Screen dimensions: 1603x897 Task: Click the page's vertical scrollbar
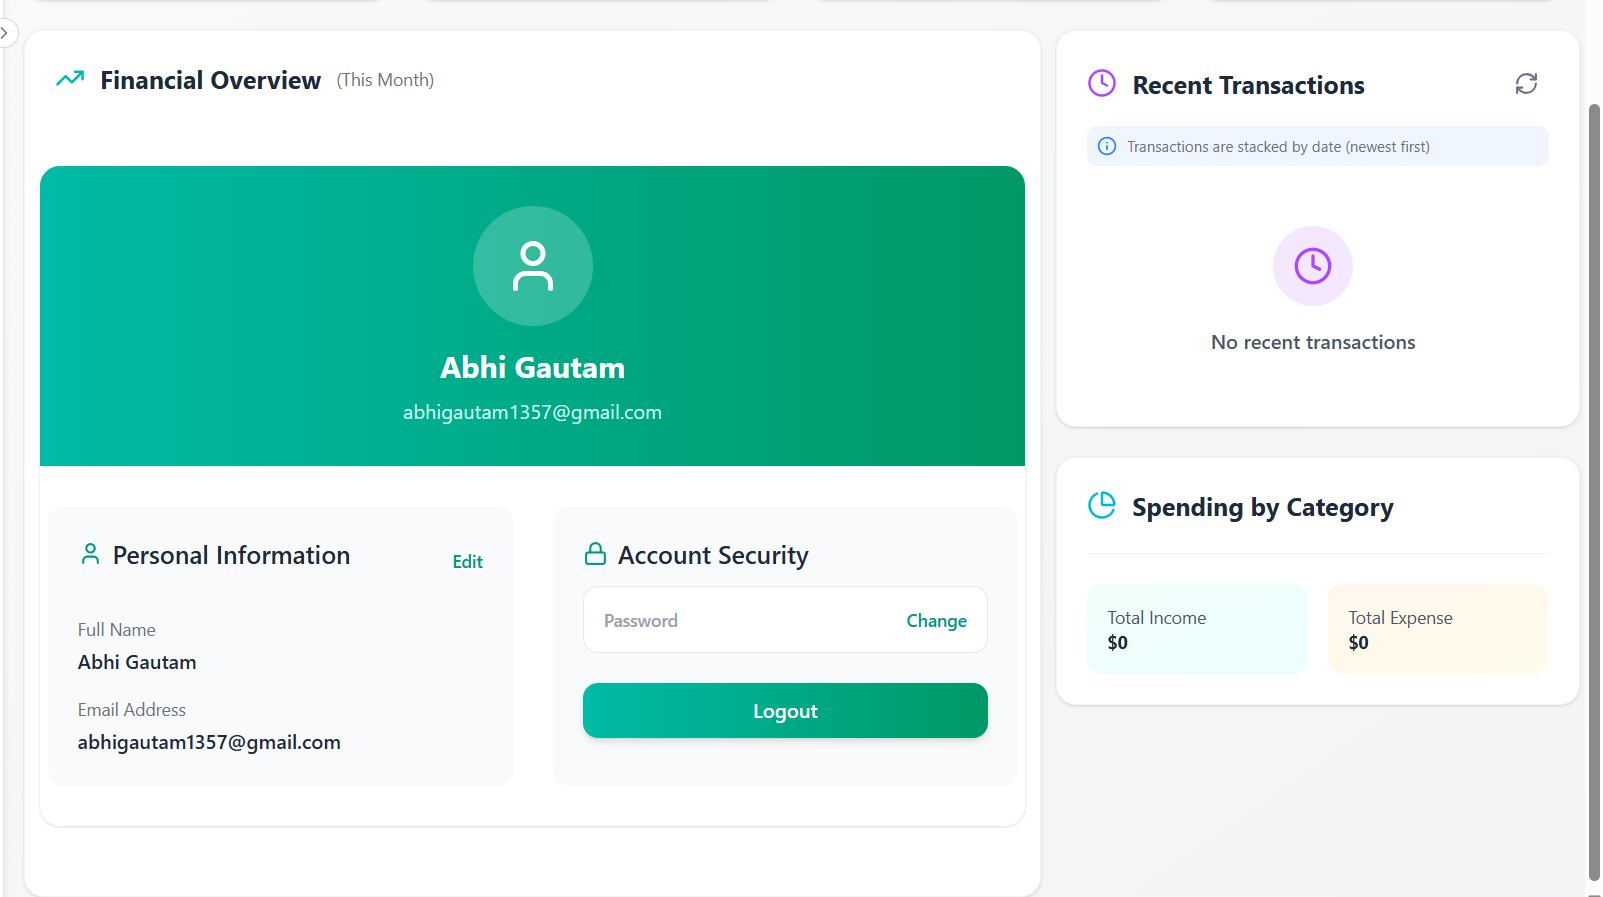(x=1594, y=492)
